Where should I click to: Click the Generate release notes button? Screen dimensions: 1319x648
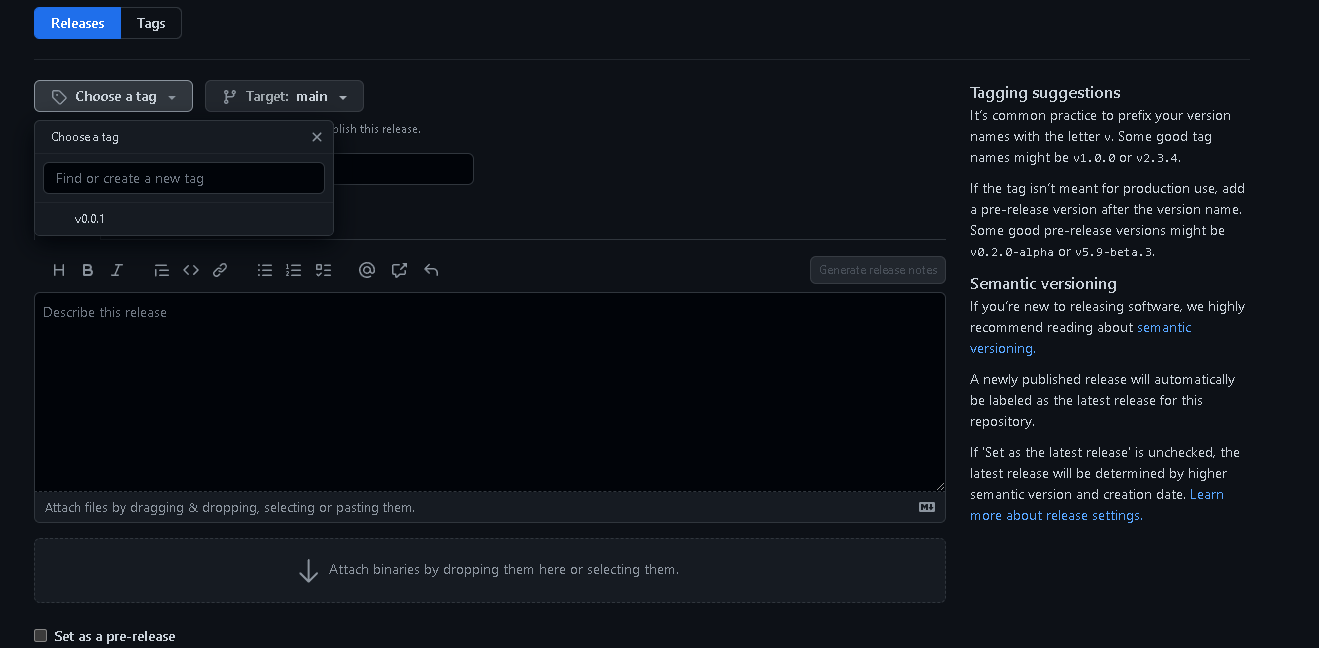878,270
